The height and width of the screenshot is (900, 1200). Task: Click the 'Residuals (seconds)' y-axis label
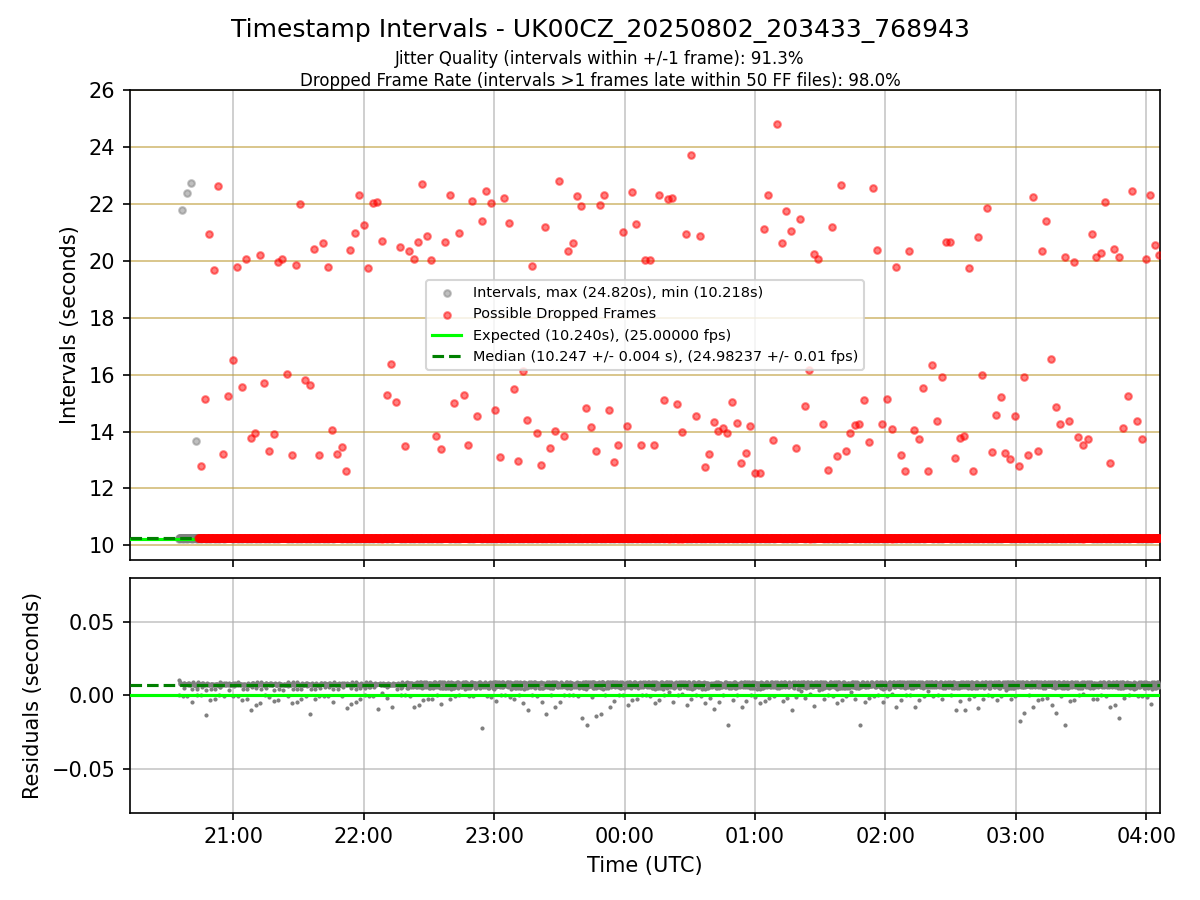point(32,696)
